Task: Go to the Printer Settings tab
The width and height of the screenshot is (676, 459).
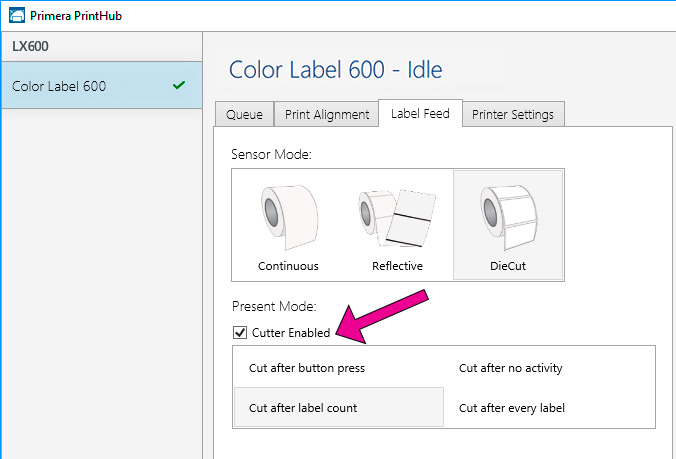Action: (513, 114)
